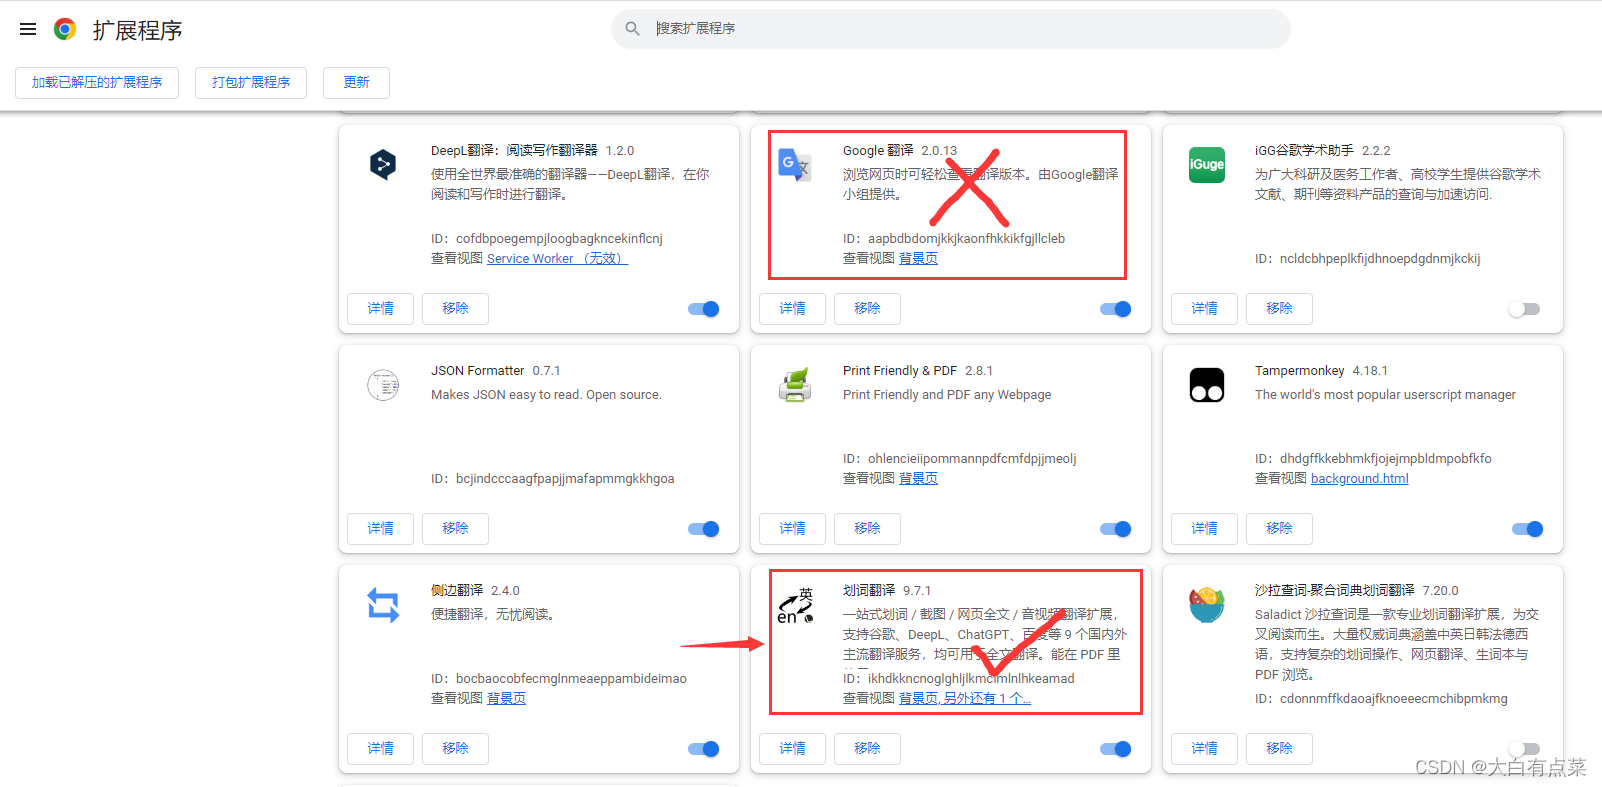This screenshot has height=787, width=1602.
Task: Open the hamburger main menu
Action: pos(28,30)
